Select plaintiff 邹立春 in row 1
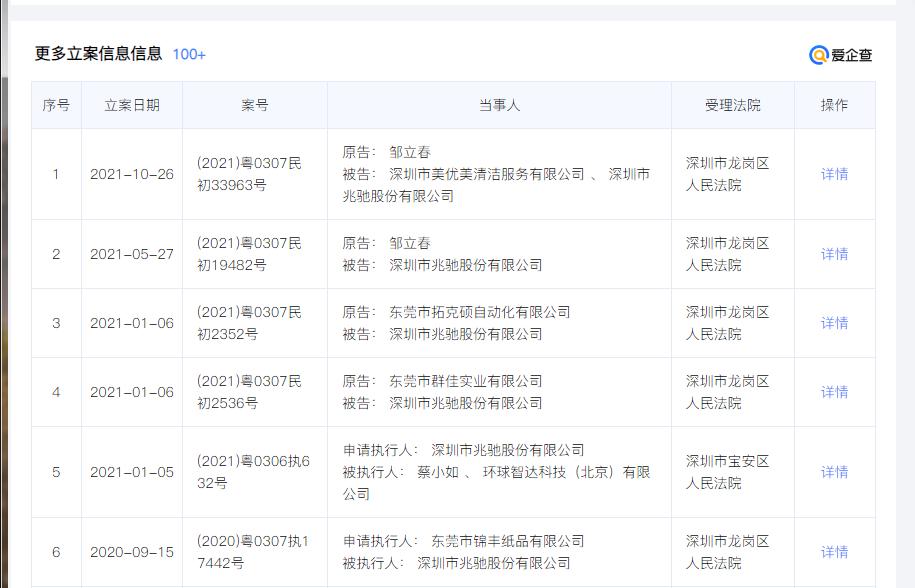The height and width of the screenshot is (588, 915). [409, 152]
